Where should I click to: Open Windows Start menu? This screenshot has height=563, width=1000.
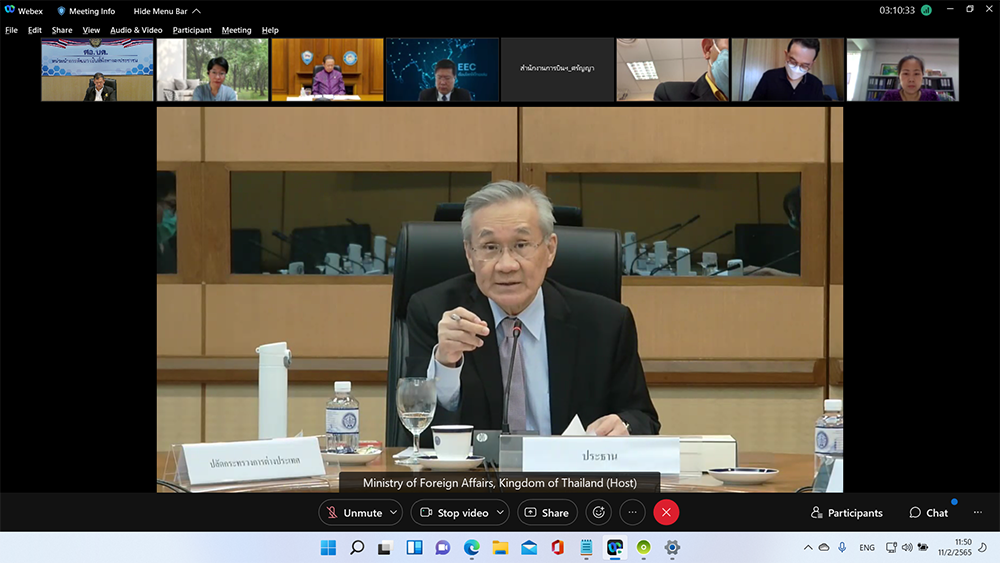point(328,548)
